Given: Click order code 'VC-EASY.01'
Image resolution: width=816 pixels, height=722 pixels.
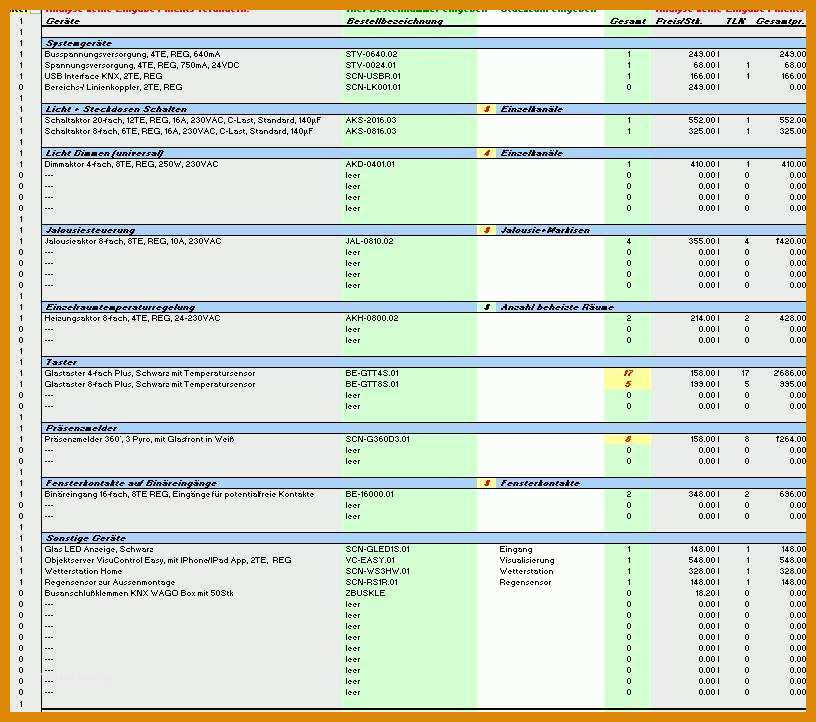Looking at the screenshot, I should tap(369, 560).
